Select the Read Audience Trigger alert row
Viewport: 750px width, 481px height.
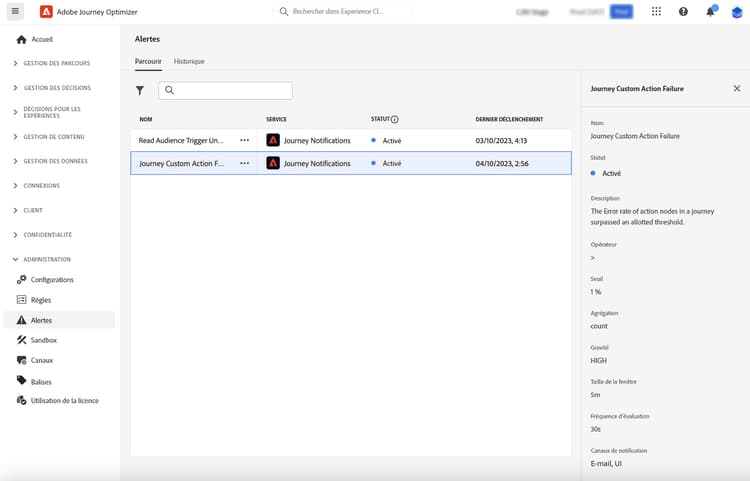351,140
